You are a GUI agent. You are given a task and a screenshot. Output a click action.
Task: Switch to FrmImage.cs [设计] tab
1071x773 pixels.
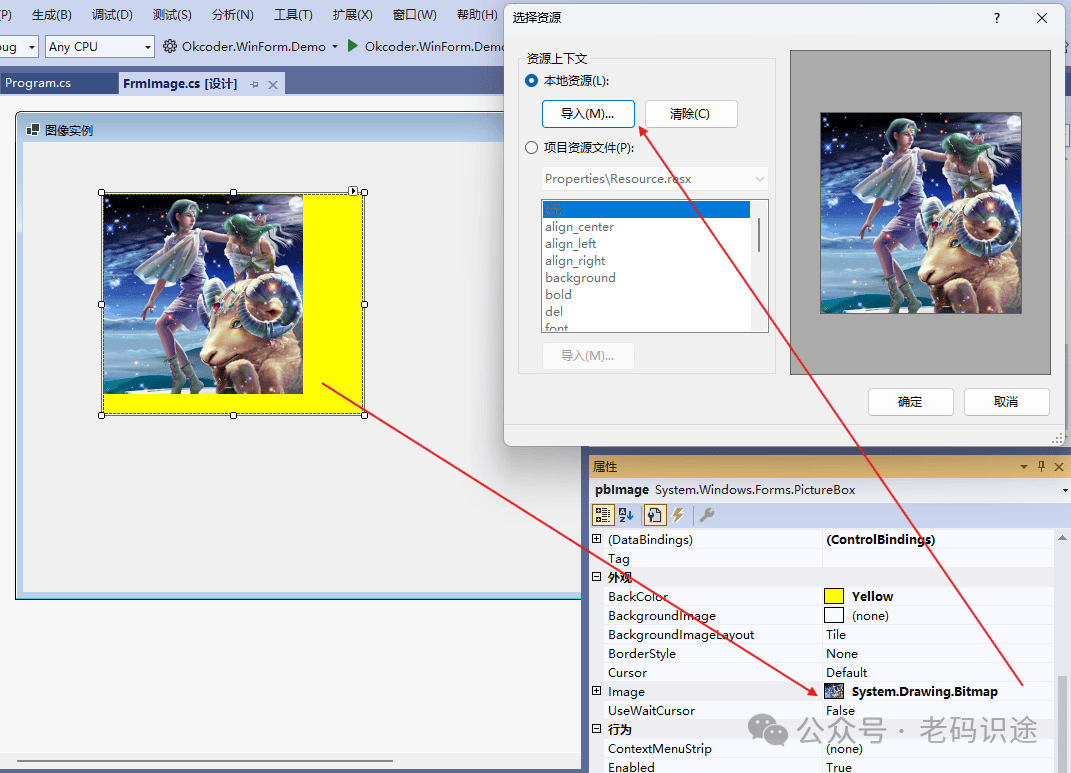point(180,84)
